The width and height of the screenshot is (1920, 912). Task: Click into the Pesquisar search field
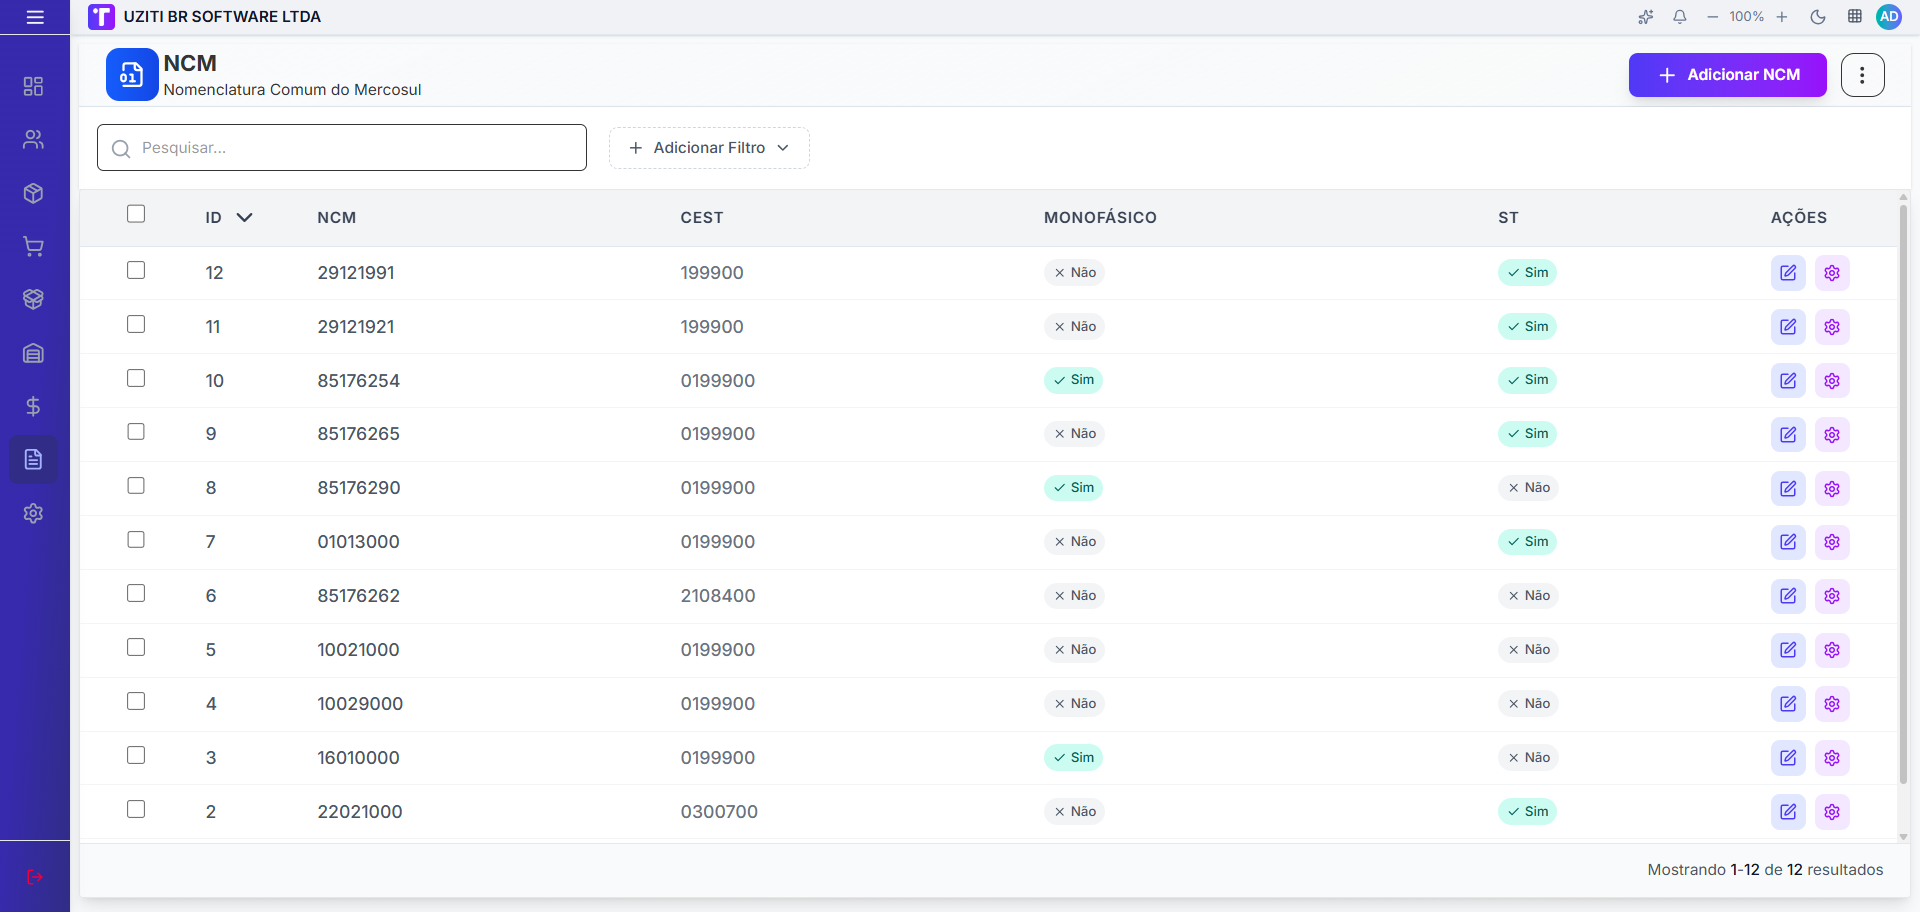pyautogui.click(x=342, y=148)
